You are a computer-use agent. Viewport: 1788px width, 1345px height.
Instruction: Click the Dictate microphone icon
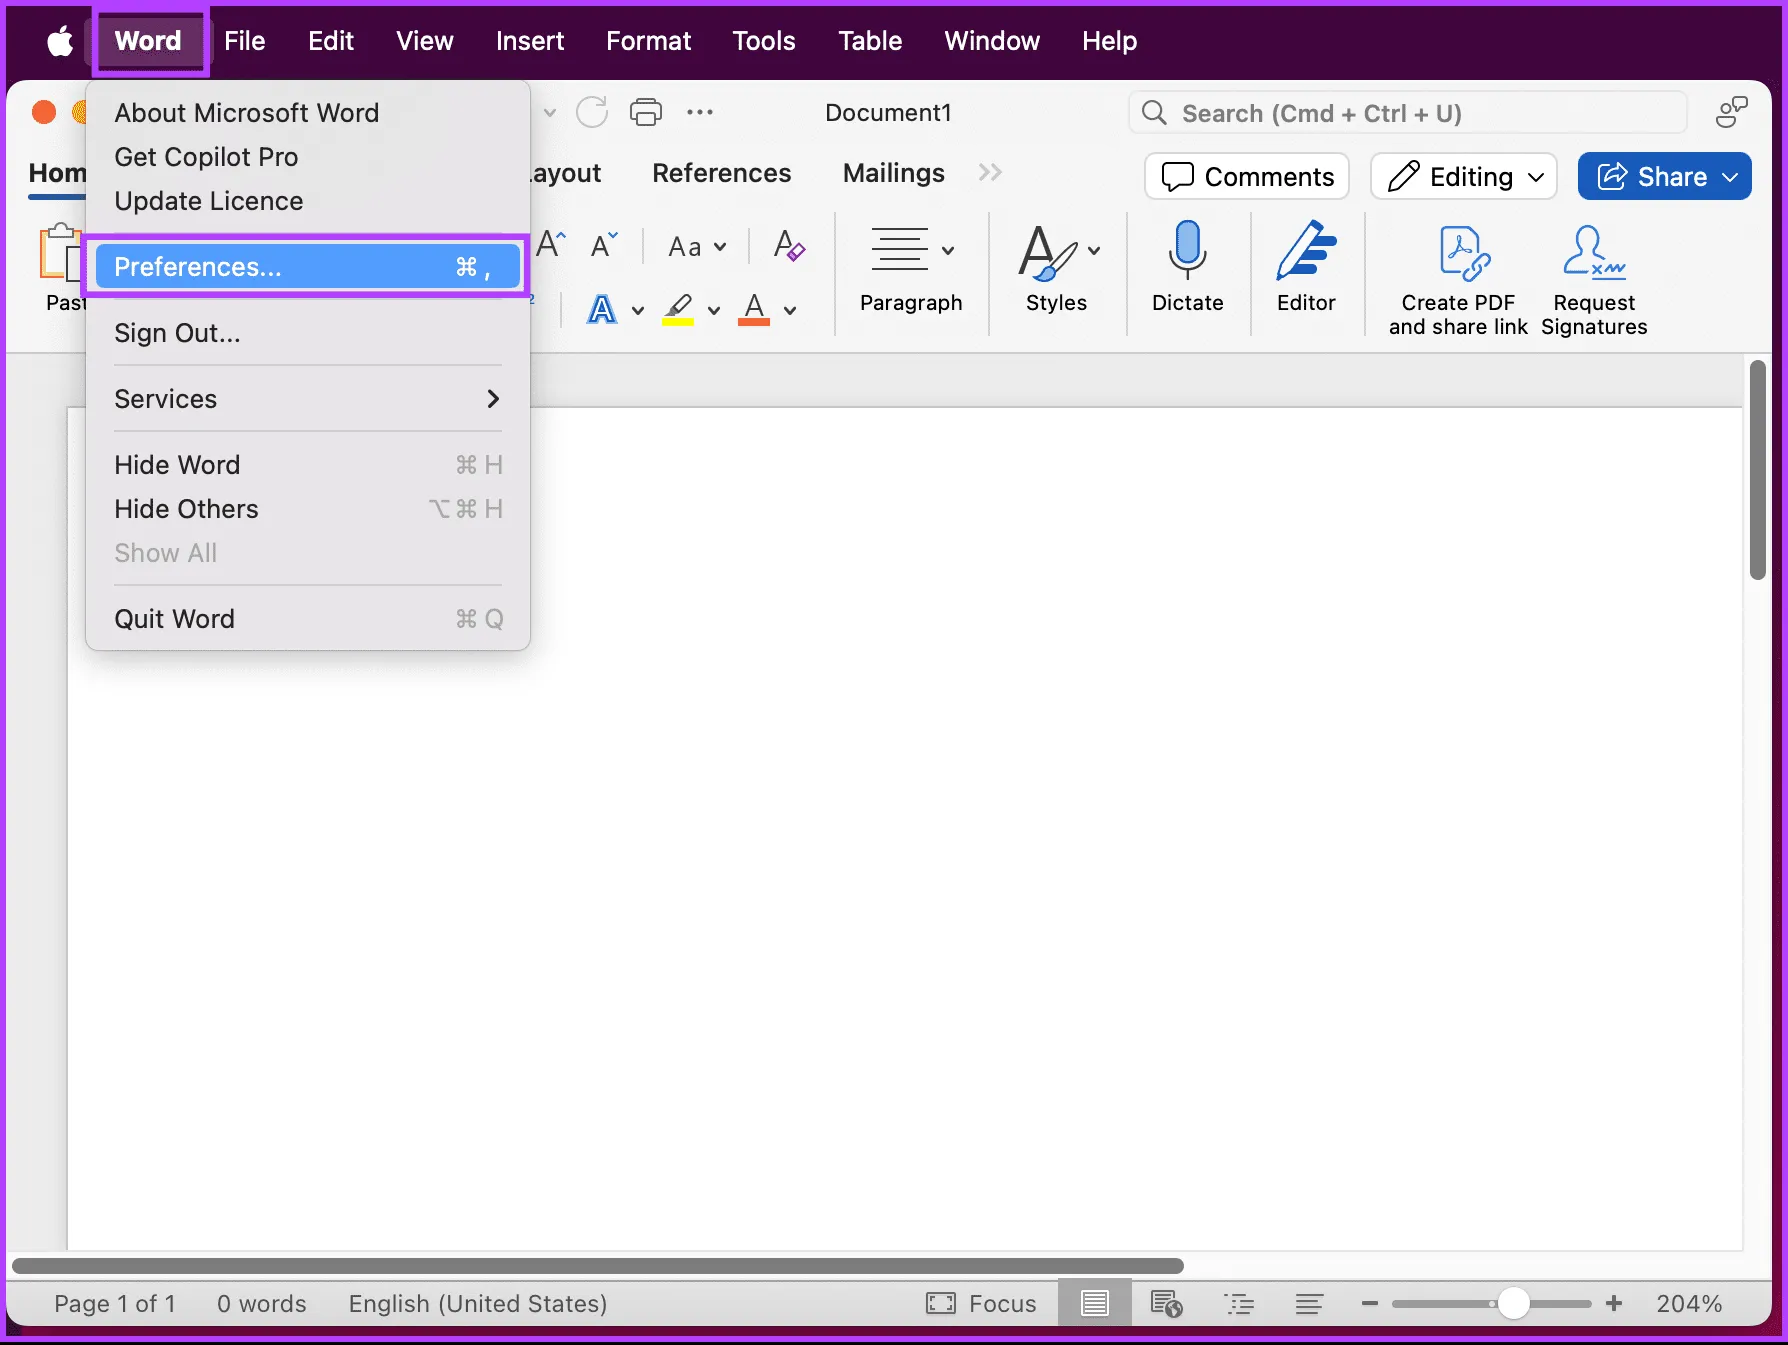point(1187,250)
